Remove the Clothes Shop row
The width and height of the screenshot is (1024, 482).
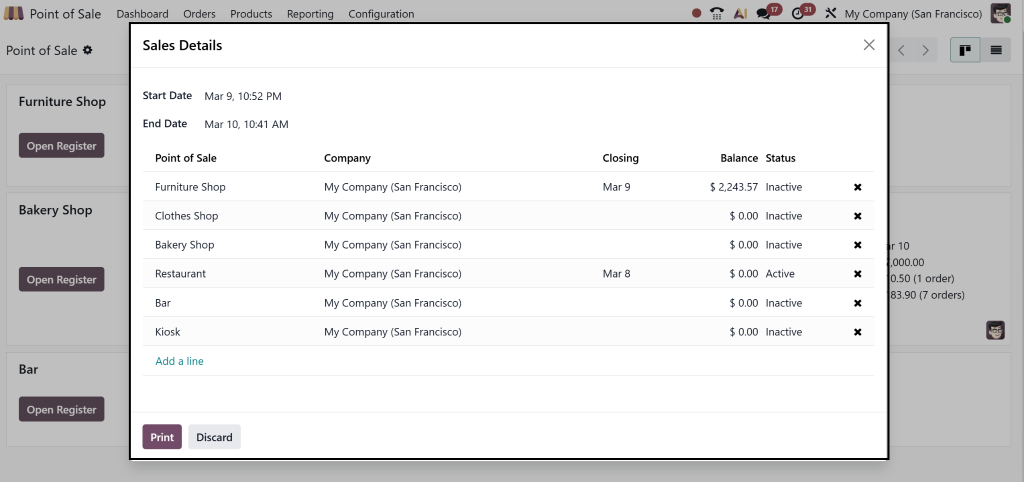(857, 216)
